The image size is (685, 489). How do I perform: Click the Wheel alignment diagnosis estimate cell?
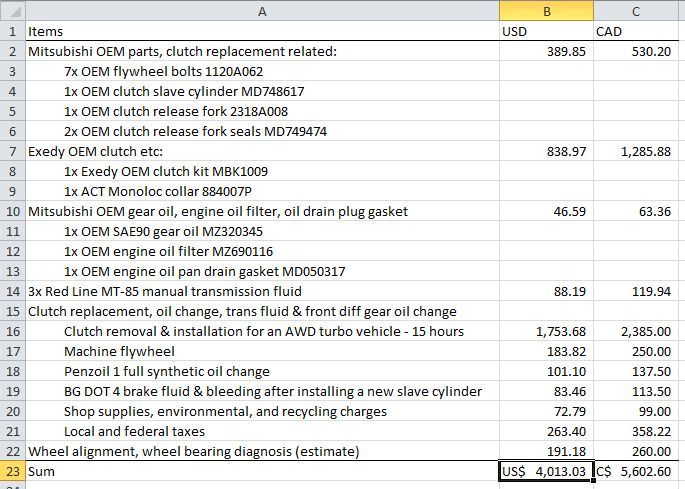pyautogui.click(x=261, y=451)
